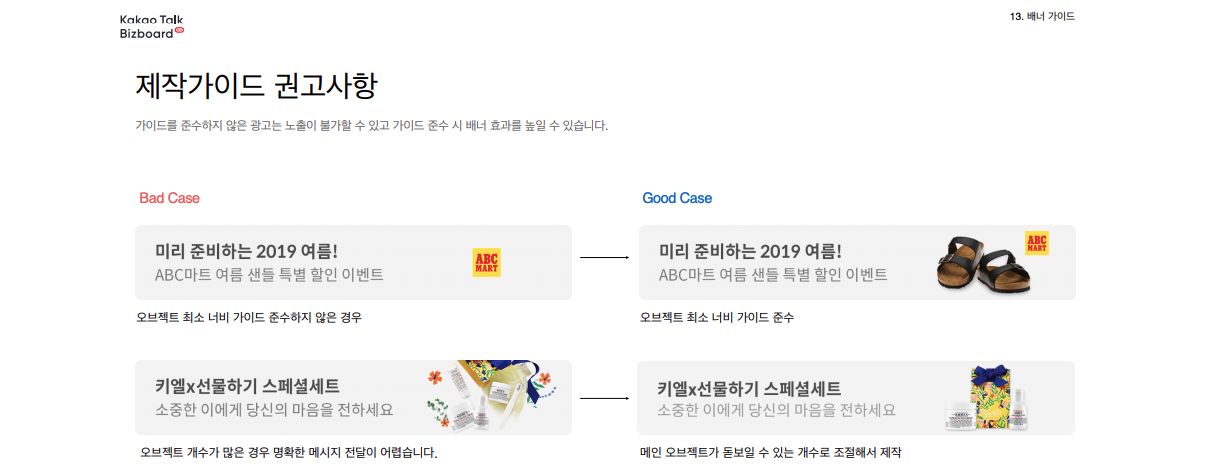Click the Bad Case '미리 준비하는 2019 여름!' banner
This screenshot has height=474, width=1216.
pyautogui.click(x=353, y=262)
